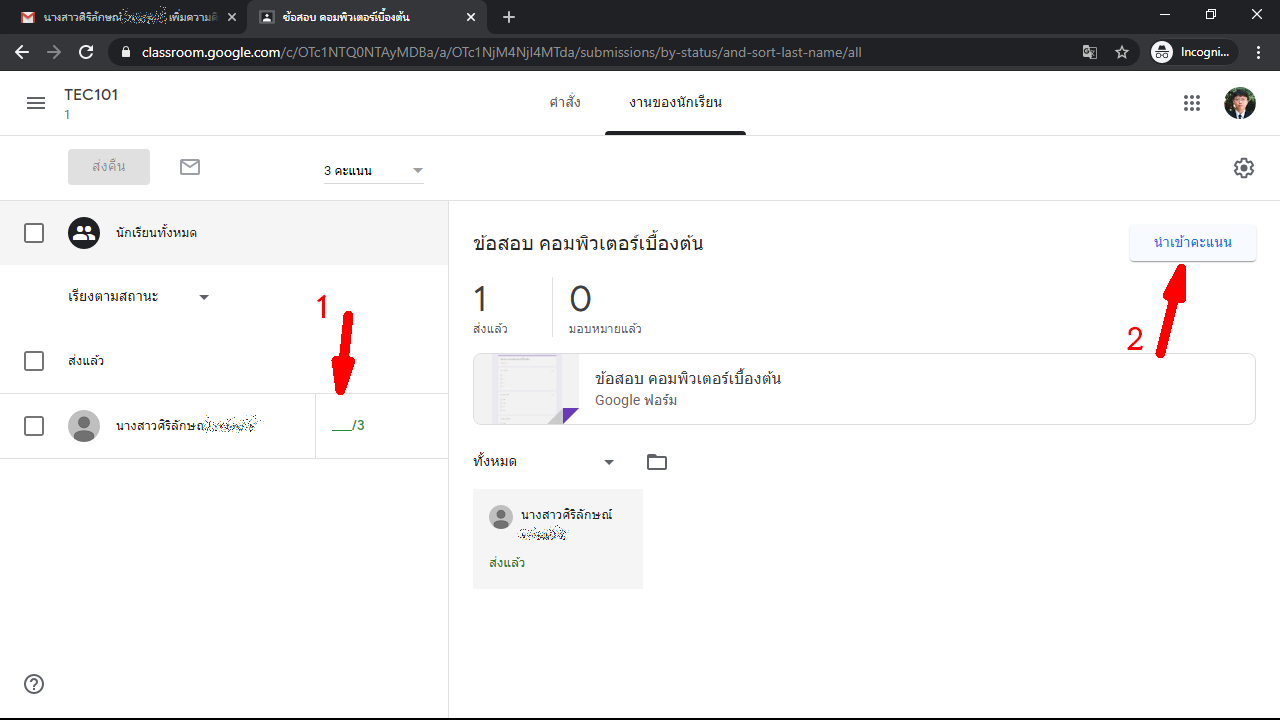Open the 3 คะแนน points dropdown
The width and height of the screenshot is (1280, 720).
(373, 171)
